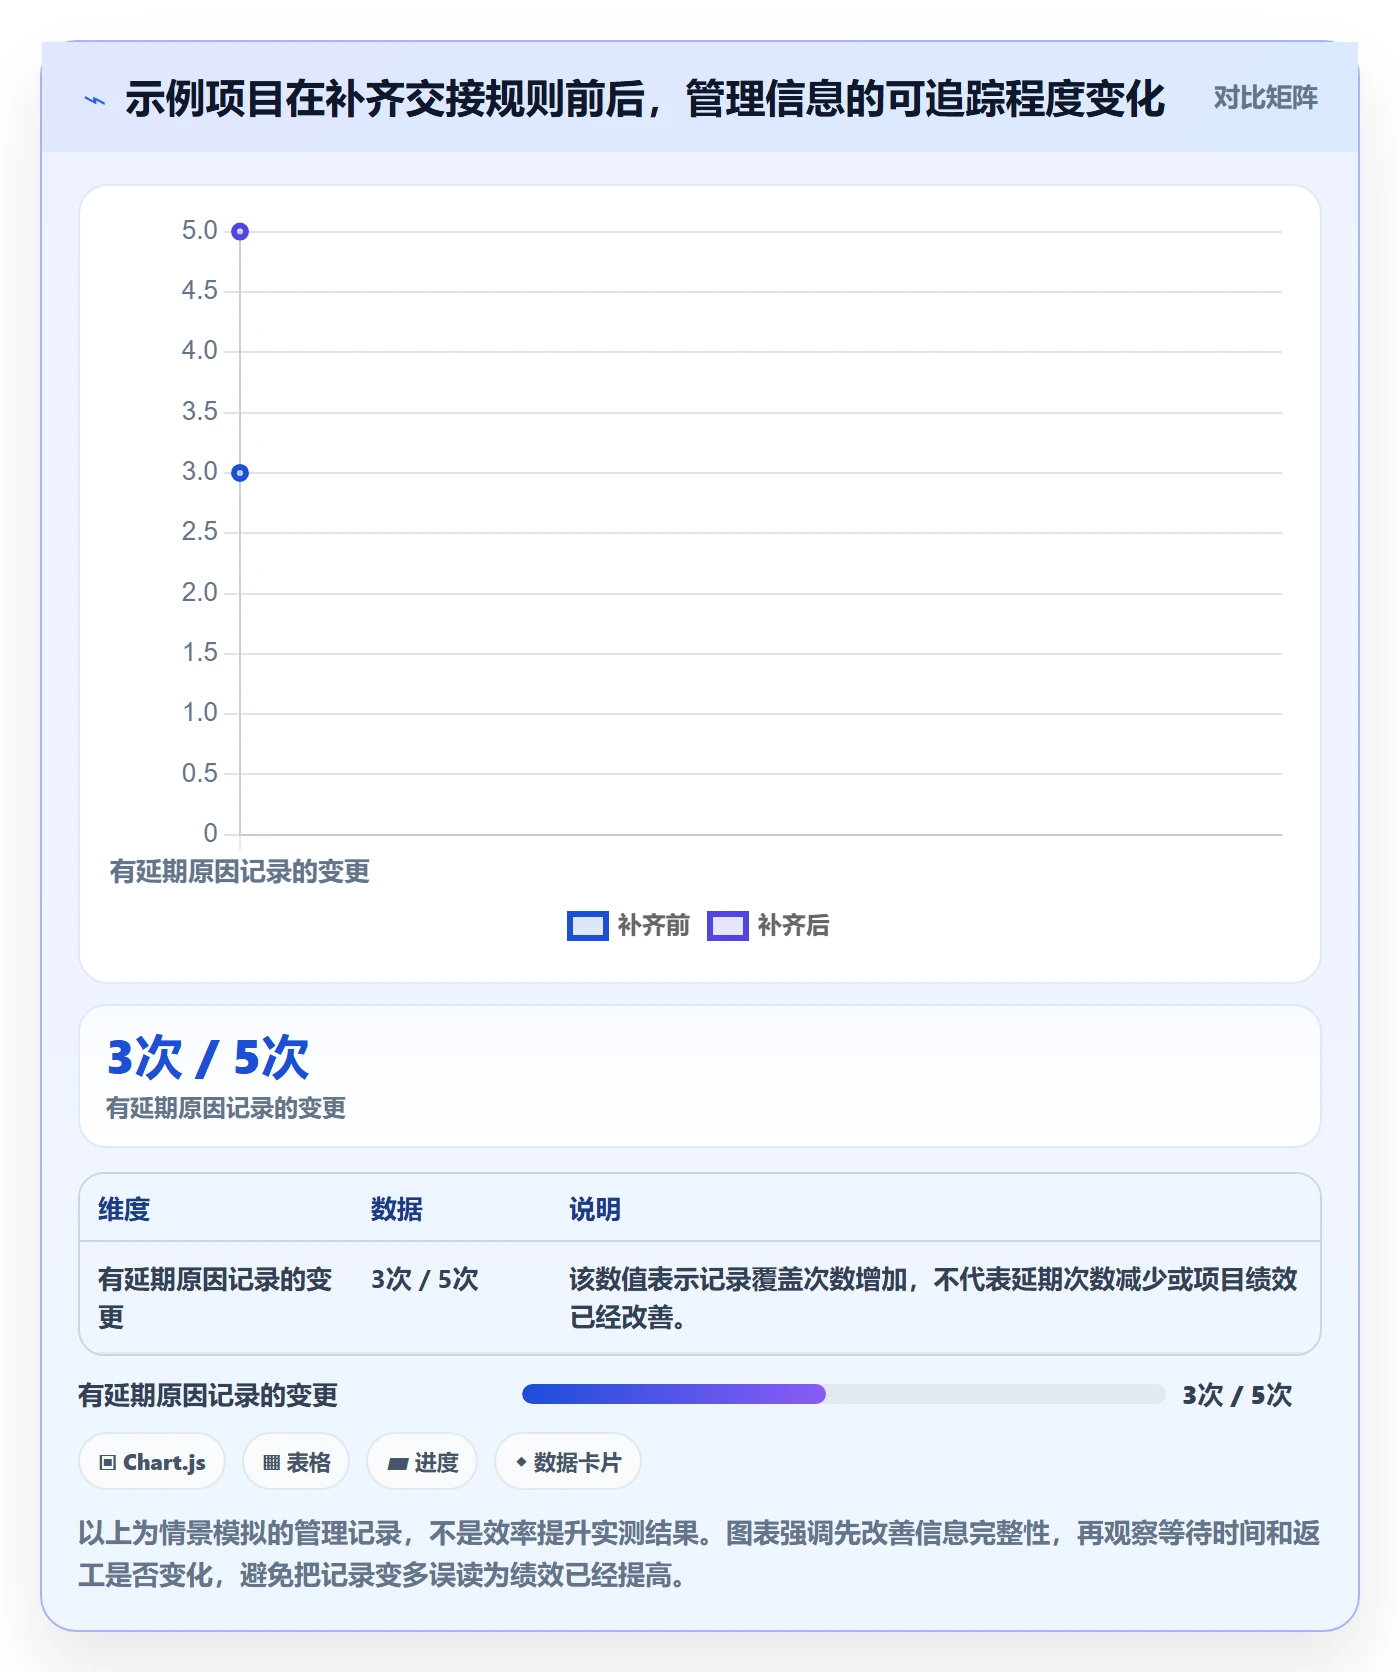Click the 说明 table column header
This screenshot has width=1400, height=1672.
[595, 1209]
